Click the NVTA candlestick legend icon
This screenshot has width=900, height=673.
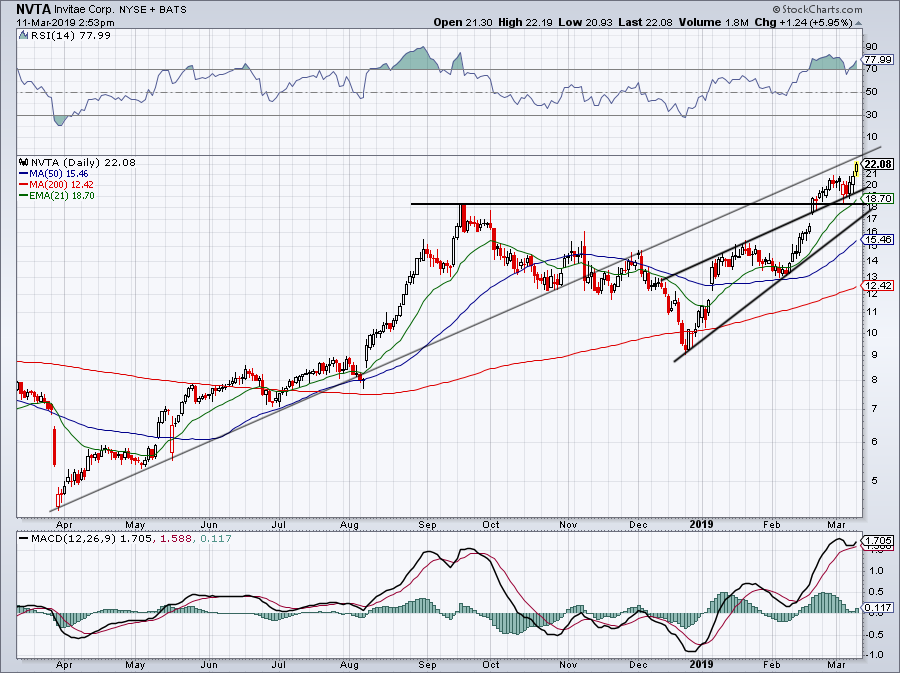click(x=24, y=162)
